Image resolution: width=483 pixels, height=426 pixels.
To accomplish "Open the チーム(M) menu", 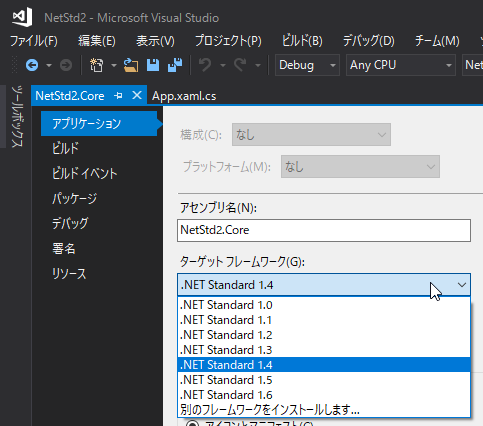I will pos(437,41).
